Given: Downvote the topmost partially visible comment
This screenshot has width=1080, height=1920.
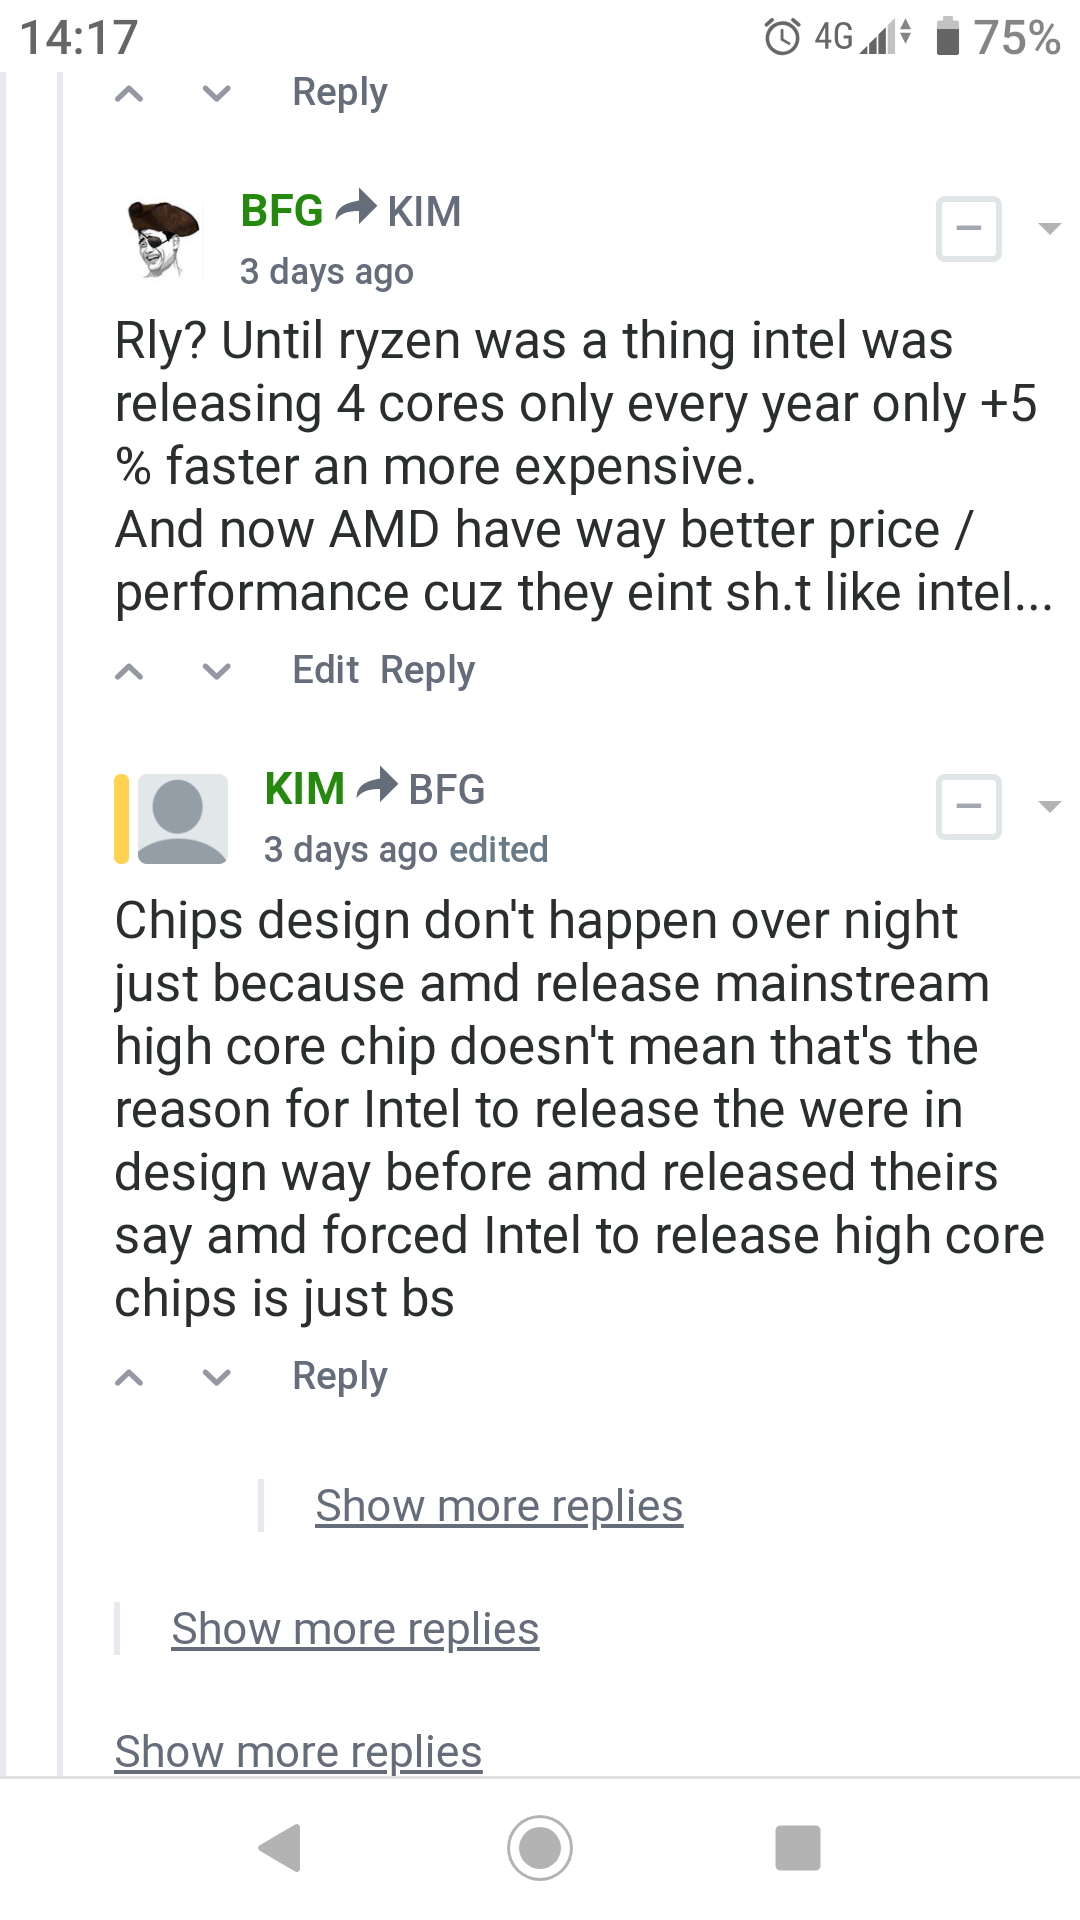Looking at the screenshot, I should coord(216,95).
